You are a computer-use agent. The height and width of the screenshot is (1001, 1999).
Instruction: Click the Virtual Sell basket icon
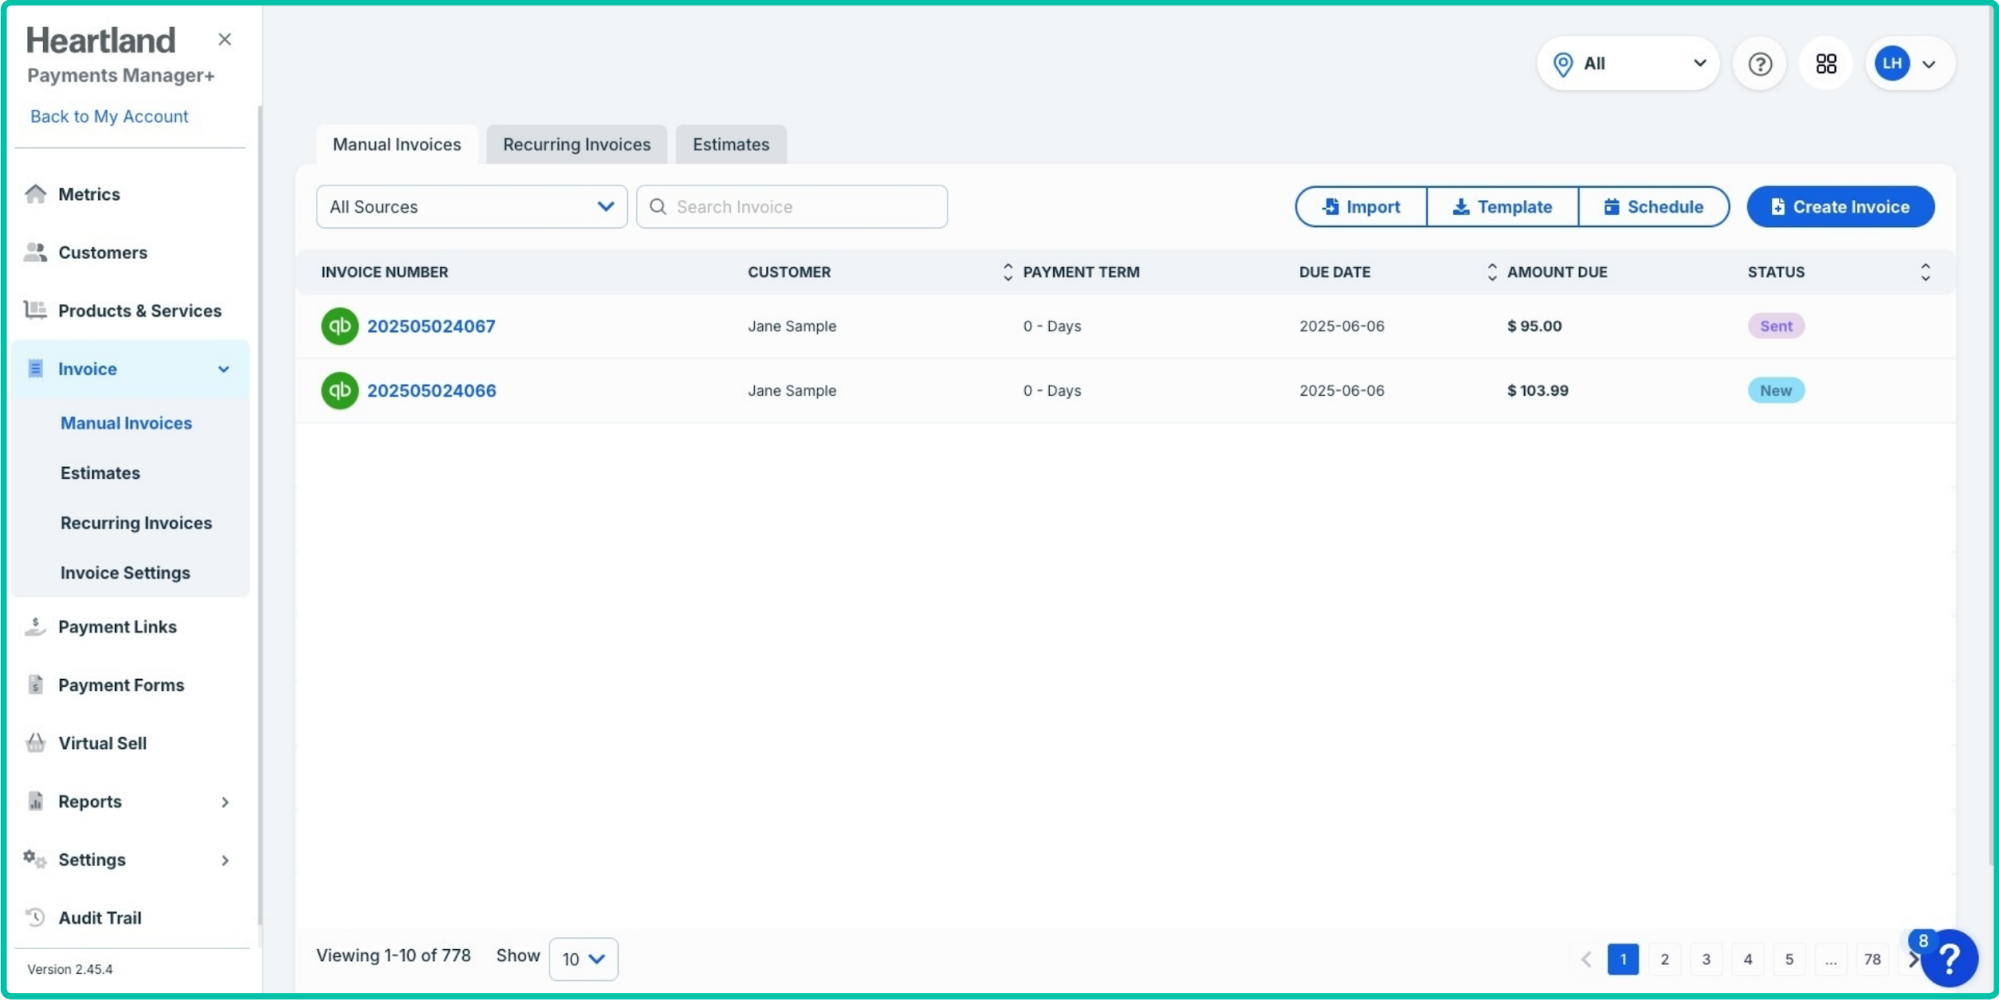tap(36, 743)
